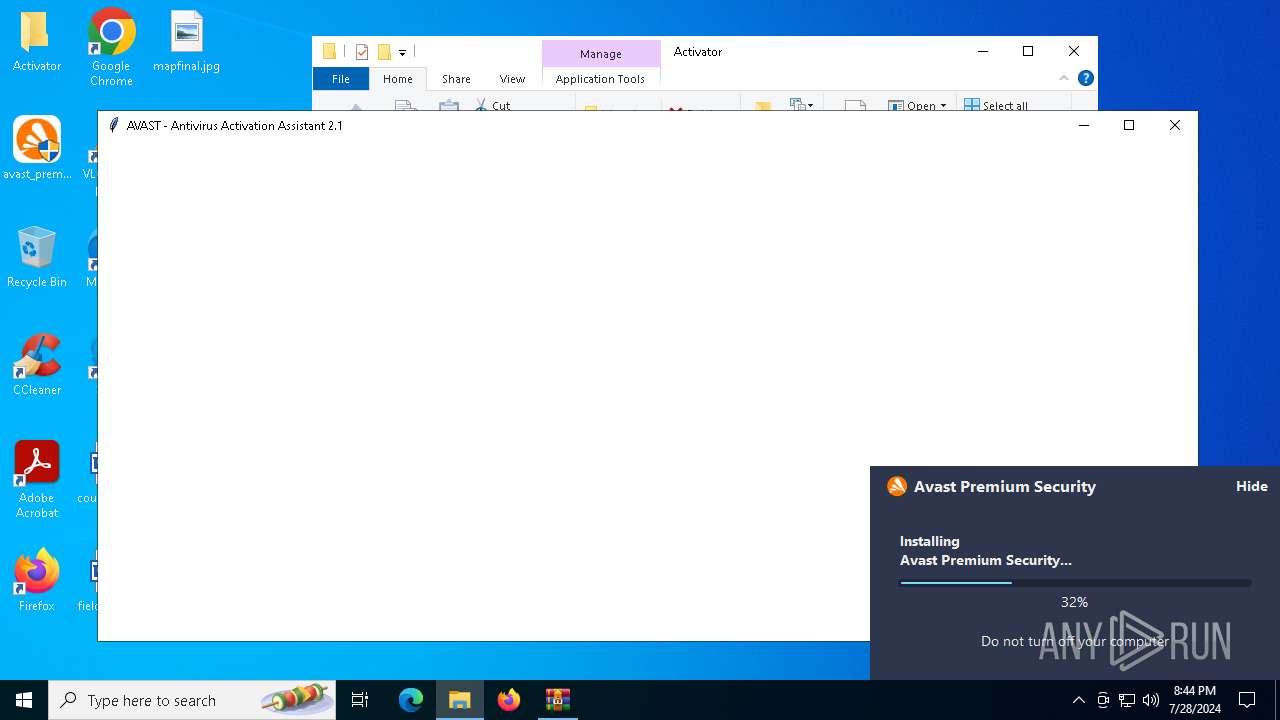Switch to the Share ribbon tab
1280x720 pixels.
pos(456,79)
